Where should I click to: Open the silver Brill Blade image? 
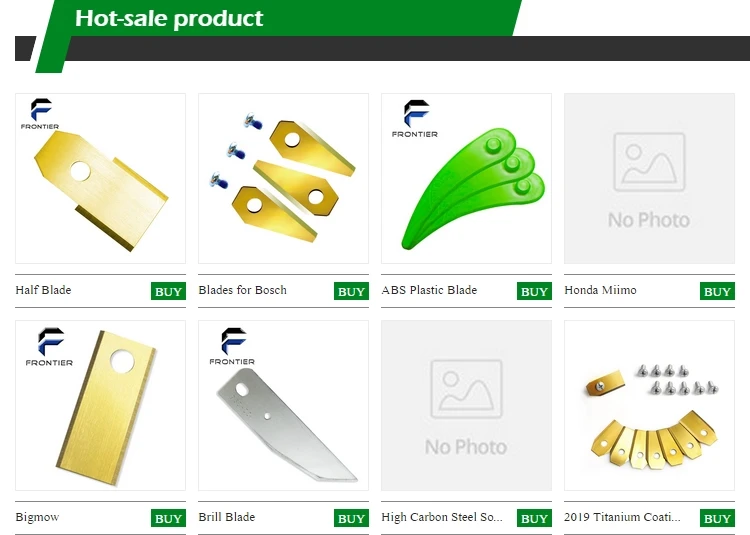point(283,405)
